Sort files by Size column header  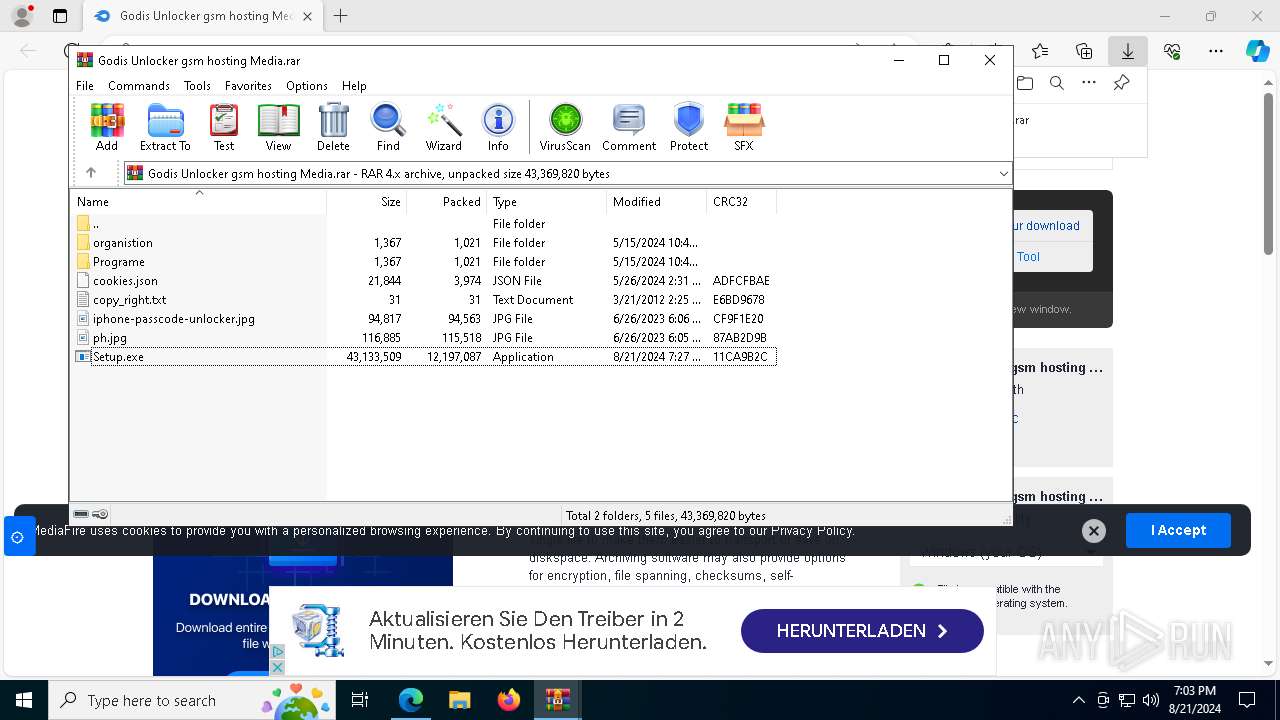pos(367,202)
